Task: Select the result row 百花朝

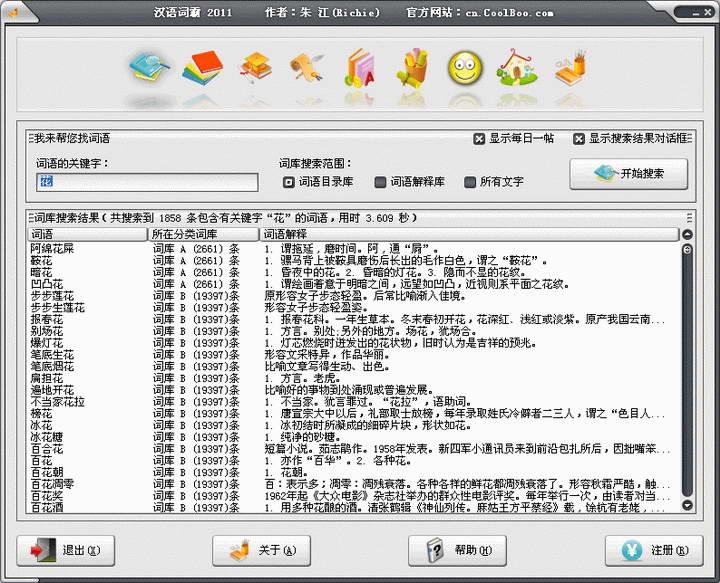Action: (354, 473)
